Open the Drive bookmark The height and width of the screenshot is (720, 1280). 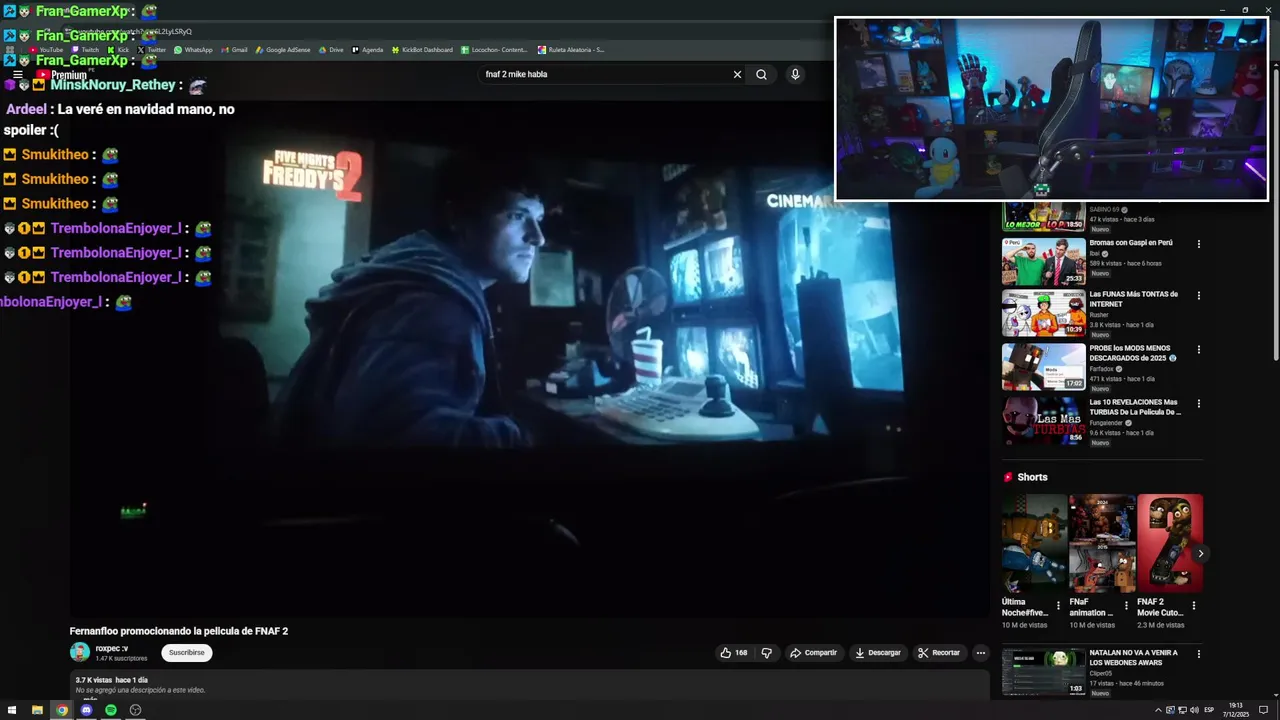[x=330, y=50]
